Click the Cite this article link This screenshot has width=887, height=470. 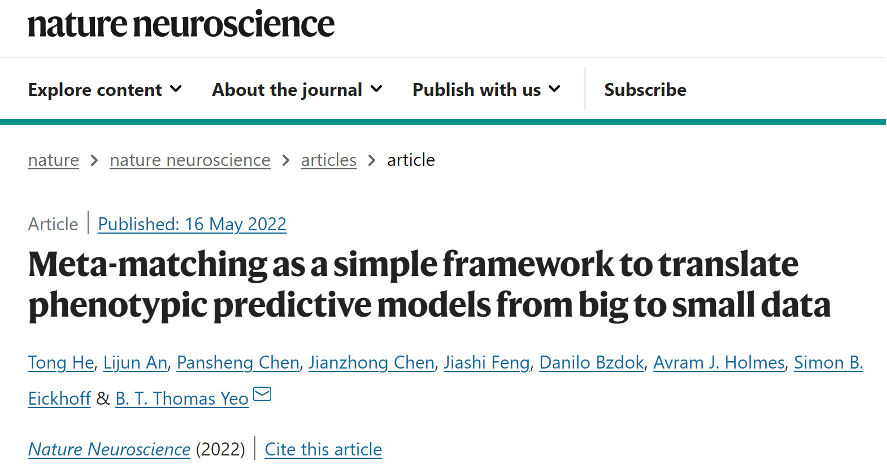[323, 450]
